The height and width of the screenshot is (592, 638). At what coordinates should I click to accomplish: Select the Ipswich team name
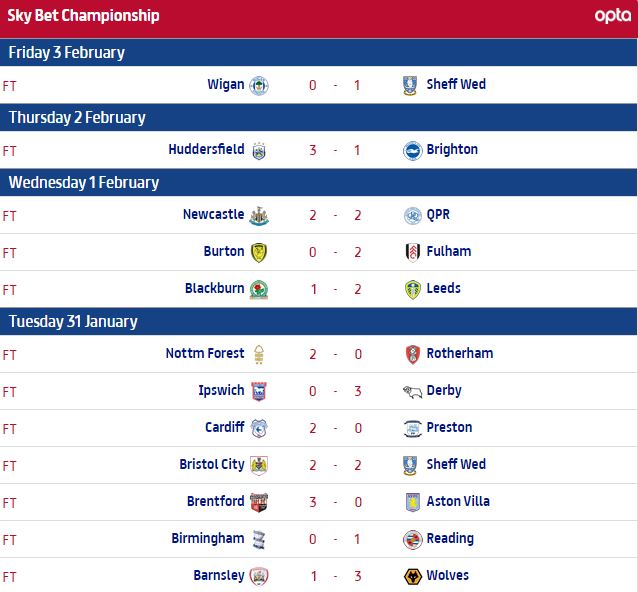click(221, 391)
